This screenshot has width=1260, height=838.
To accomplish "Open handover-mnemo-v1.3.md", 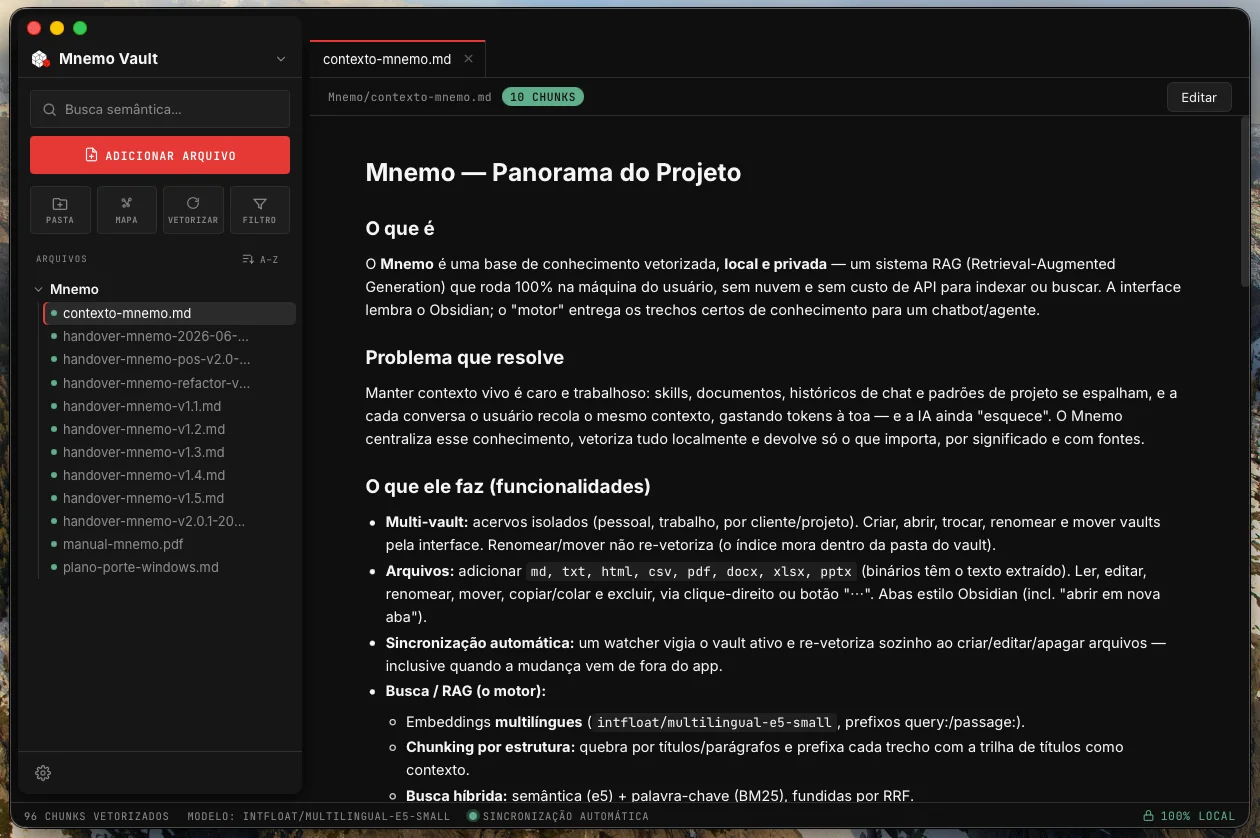I will click(170, 452).
